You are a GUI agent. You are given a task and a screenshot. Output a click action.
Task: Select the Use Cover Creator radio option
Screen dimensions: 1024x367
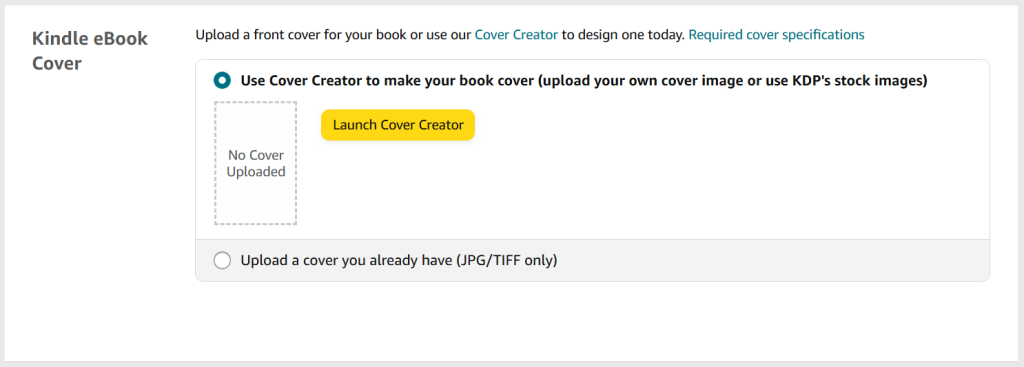point(223,81)
